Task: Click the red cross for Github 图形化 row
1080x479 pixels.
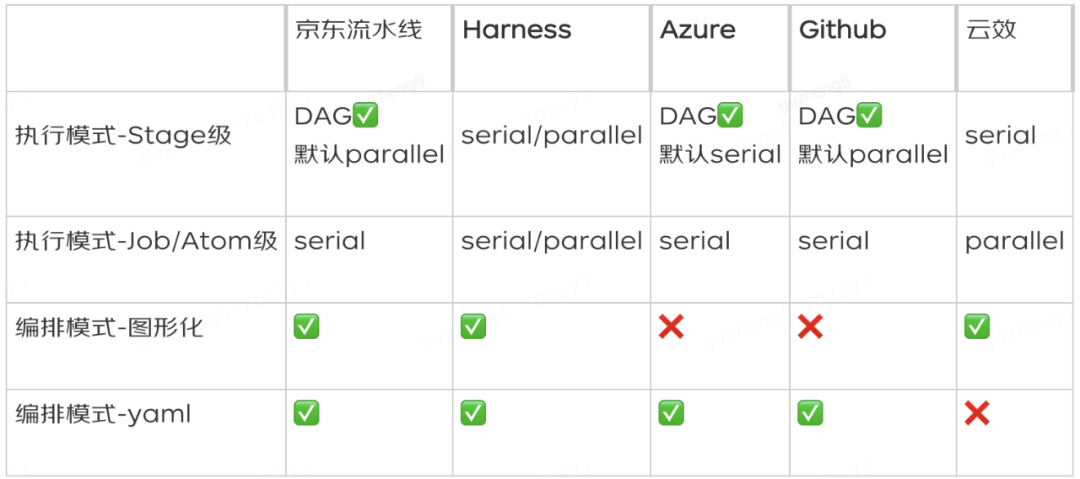Action: click(x=810, y=327)
